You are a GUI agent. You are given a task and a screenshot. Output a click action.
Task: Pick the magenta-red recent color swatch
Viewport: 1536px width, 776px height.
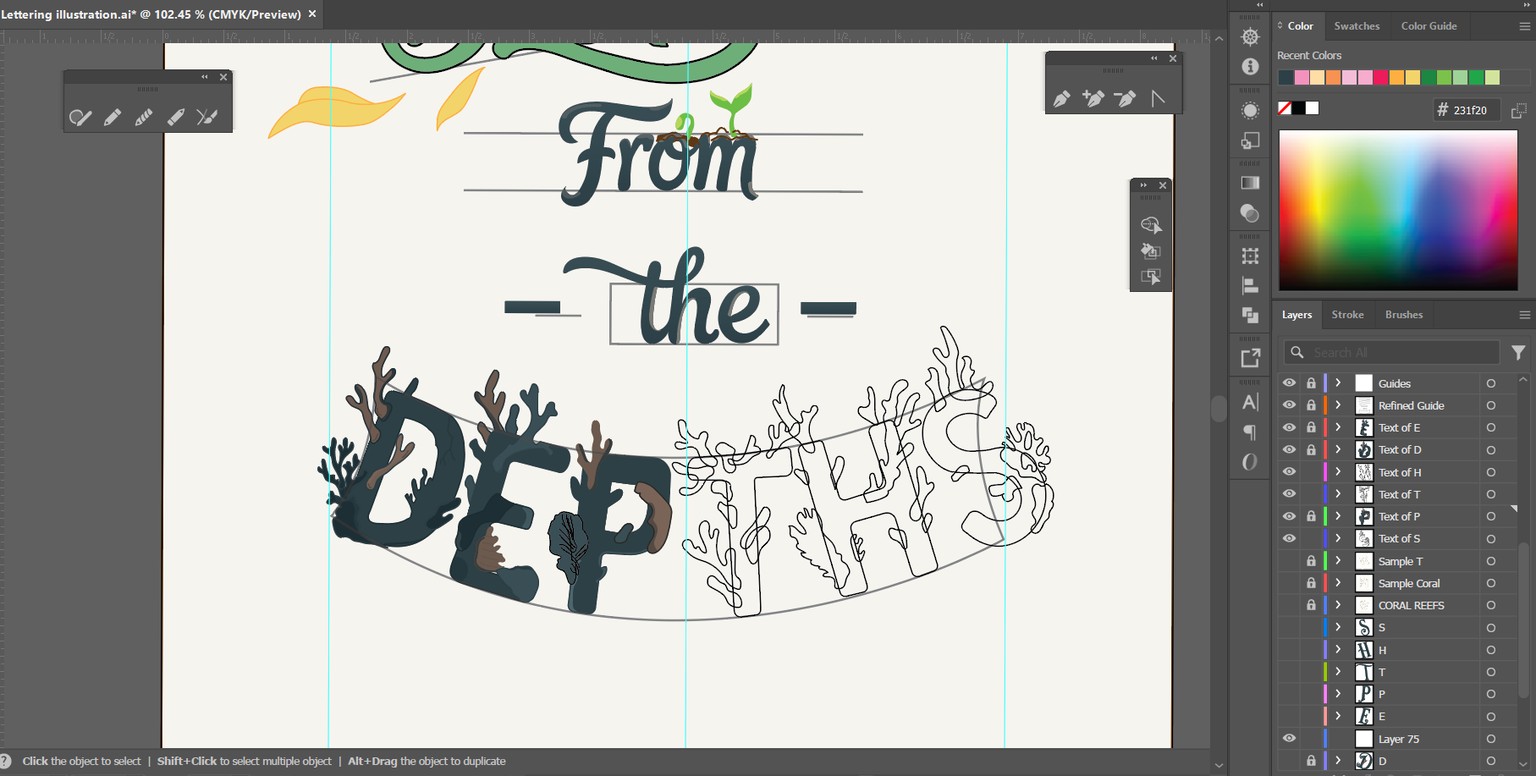click(x=1380, y=77)
